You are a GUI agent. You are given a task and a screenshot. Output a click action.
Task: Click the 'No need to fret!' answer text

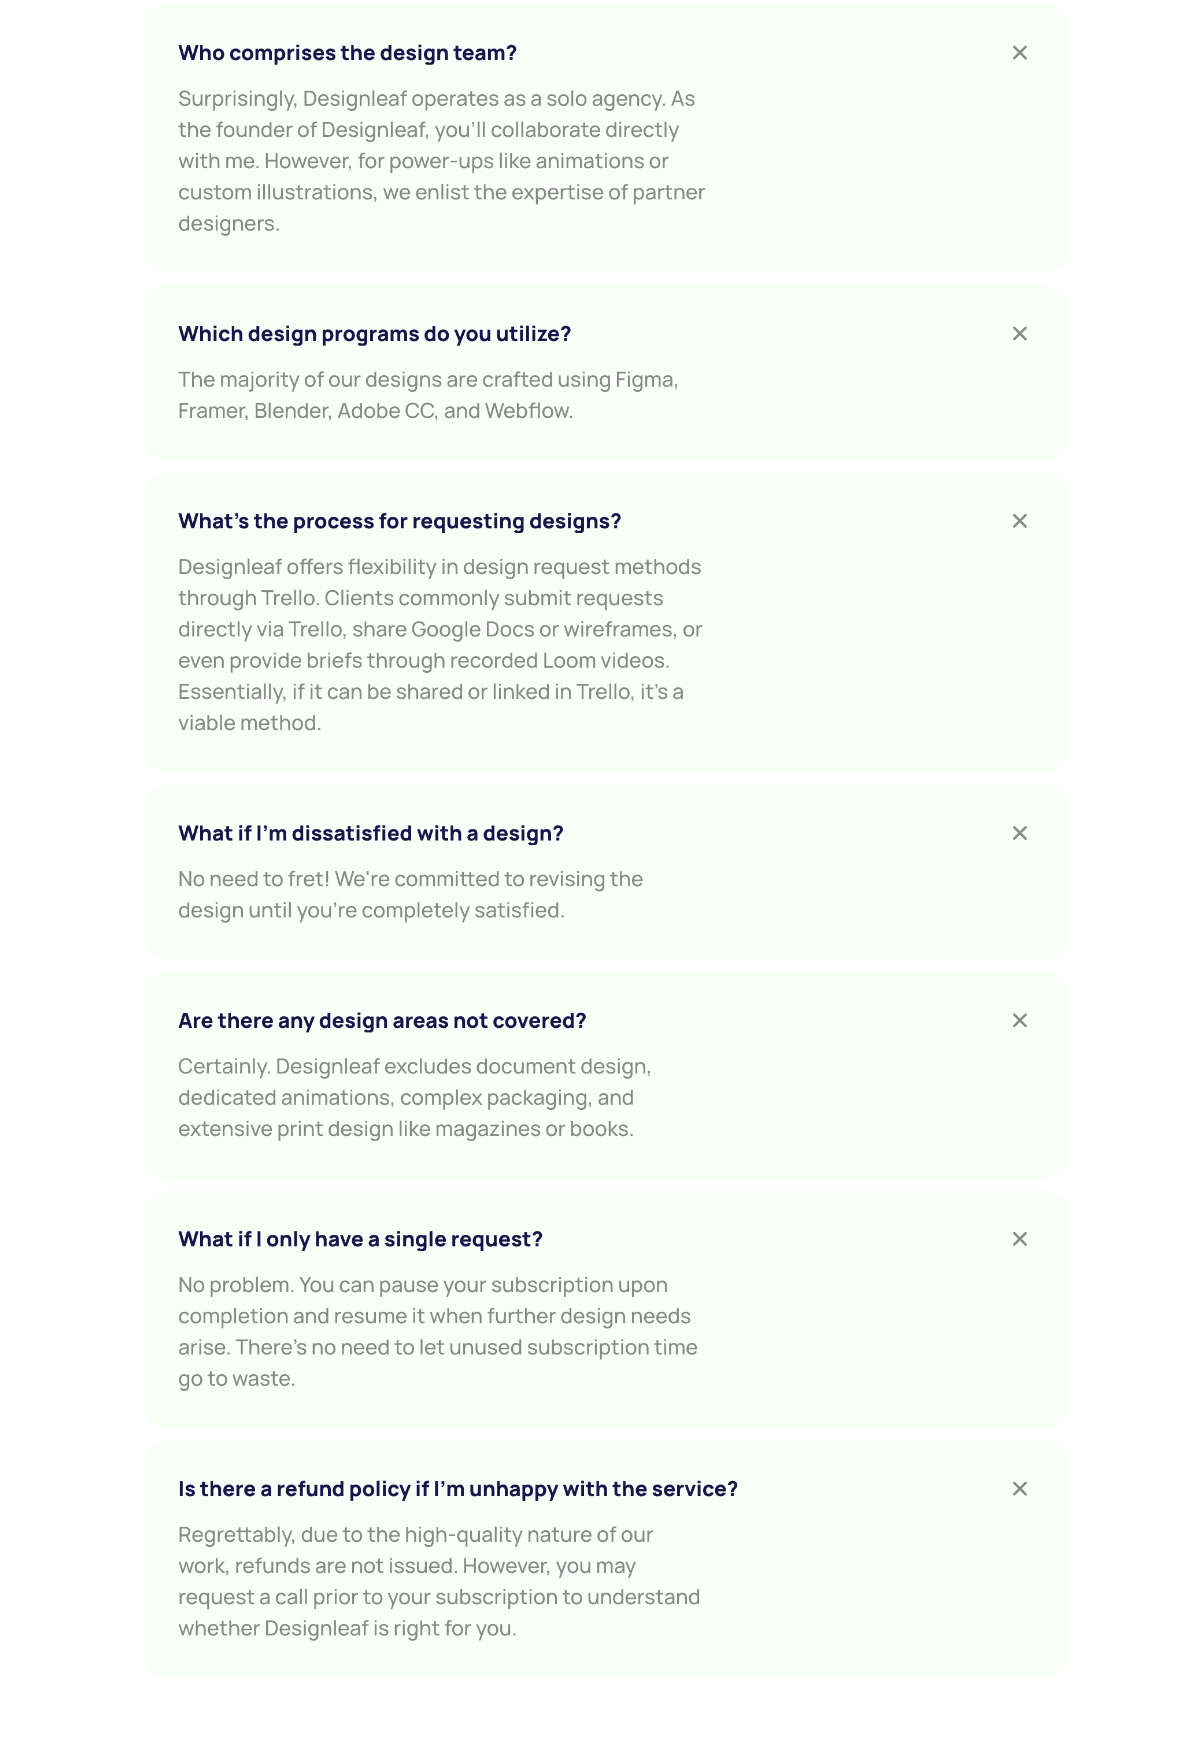click(x=410, y=895)
